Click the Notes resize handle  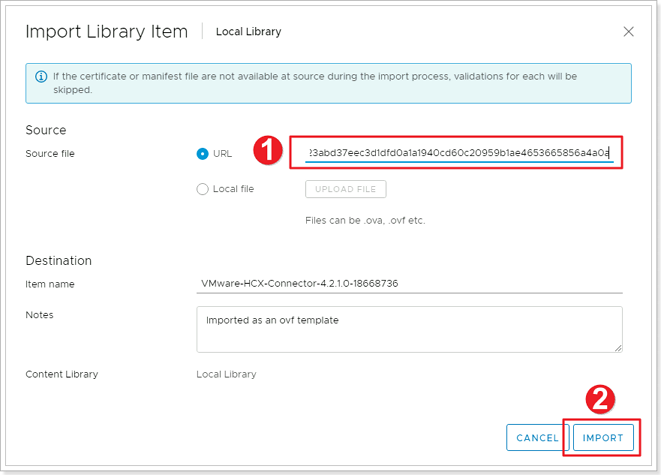coord(618,348)
